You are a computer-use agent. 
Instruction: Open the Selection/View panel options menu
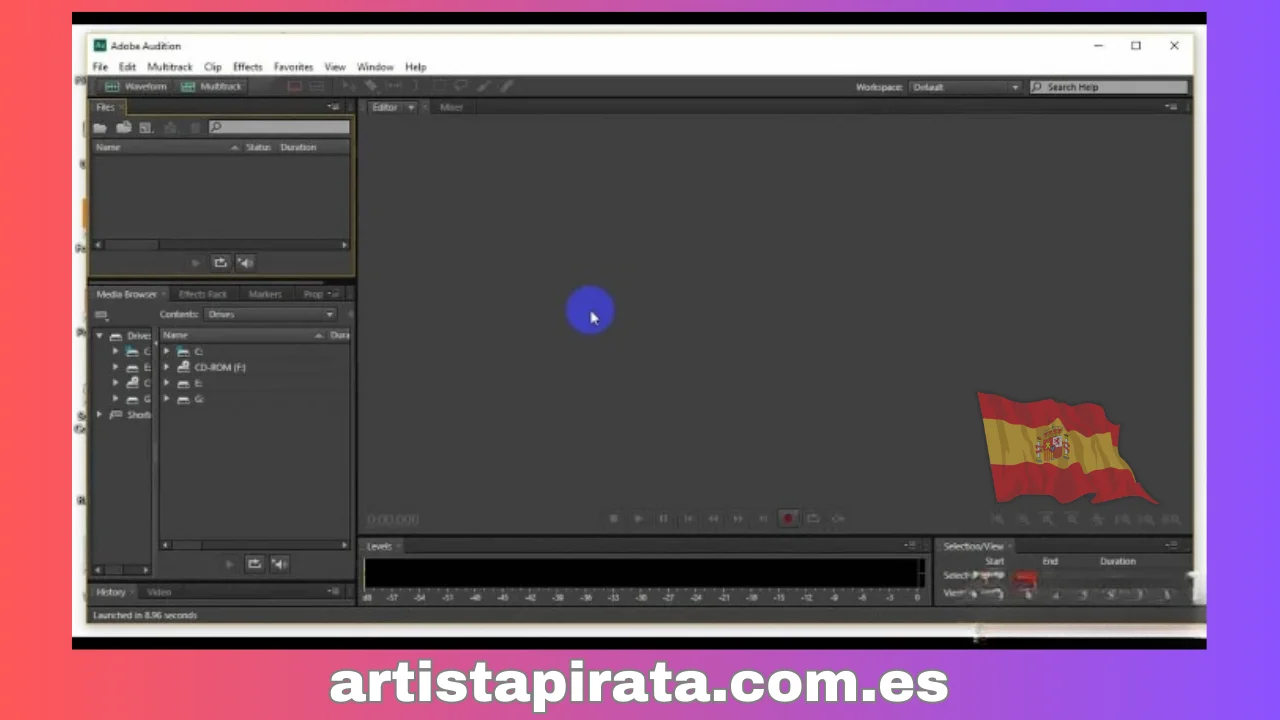[1172, 546]
